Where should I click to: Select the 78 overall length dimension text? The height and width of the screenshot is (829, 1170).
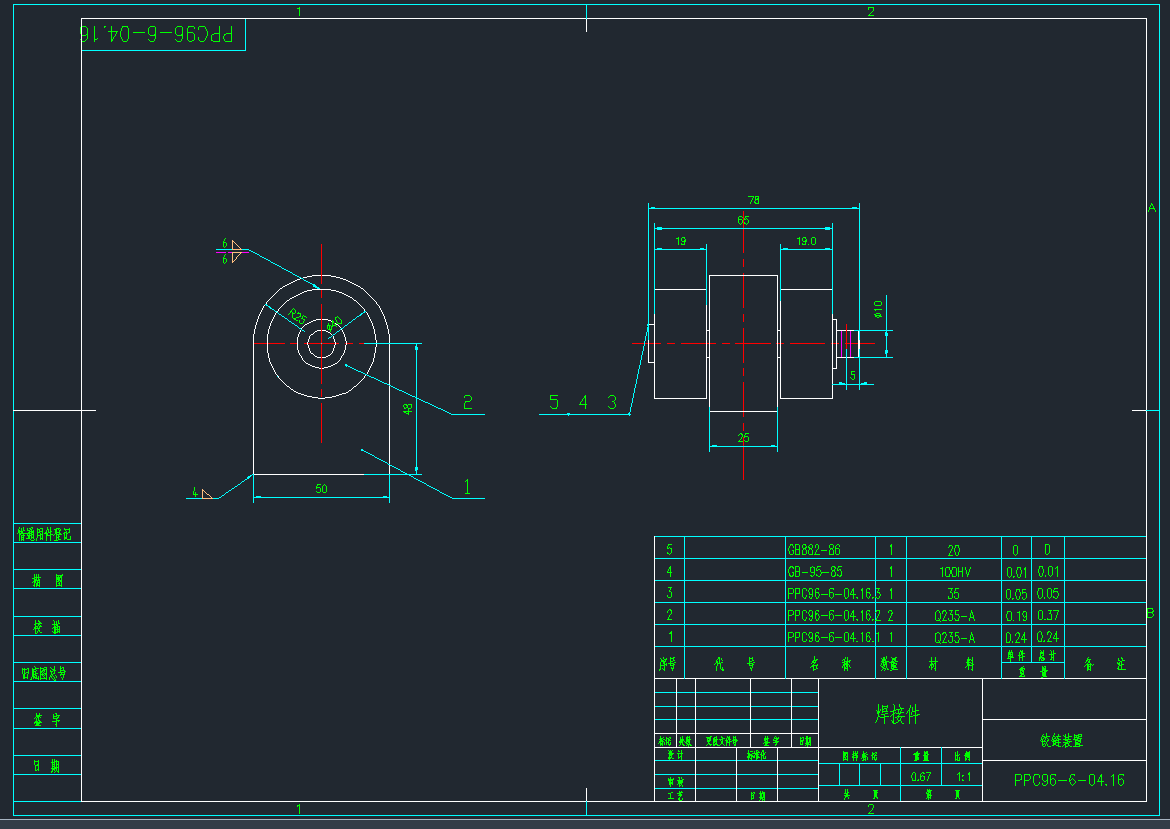[x=754, y=200]
